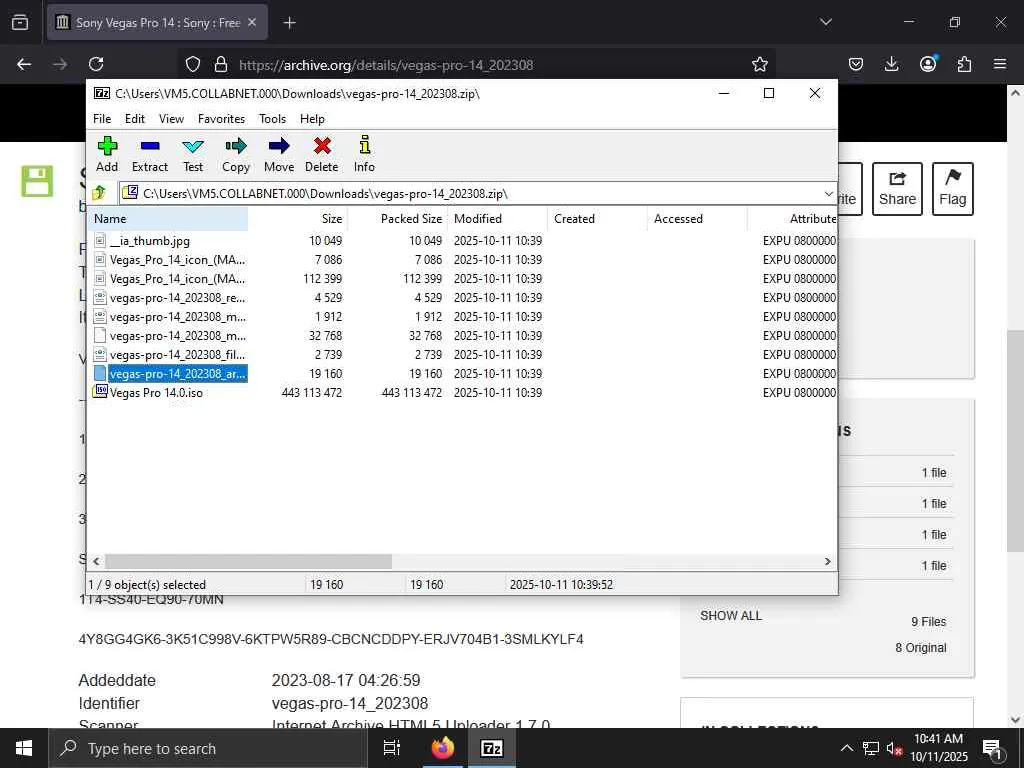Open the Tools menu
This screenshot has width=1024, height=768.
tap(272, 119)
